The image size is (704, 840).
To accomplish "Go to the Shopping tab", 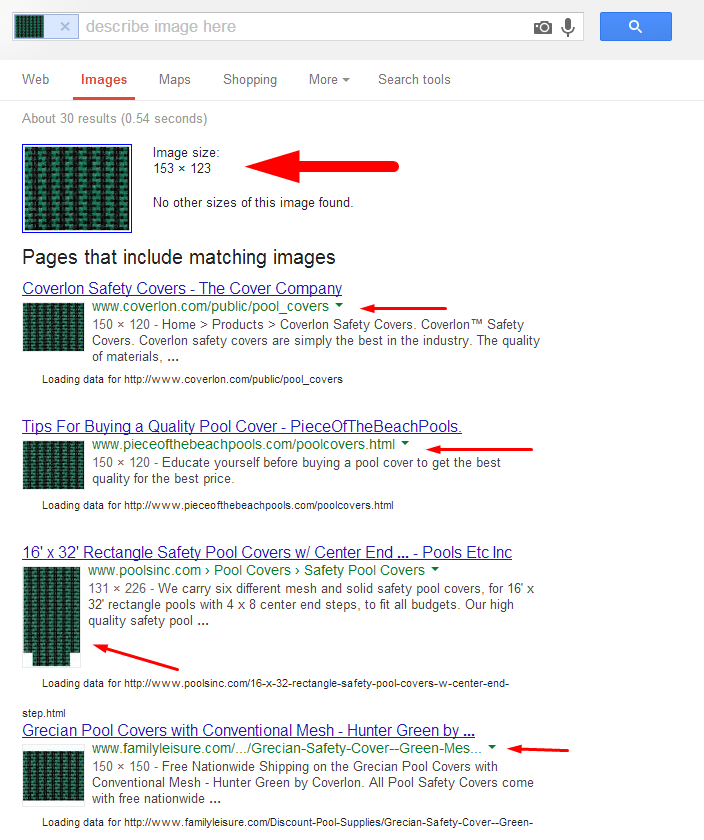I will pos(250,79).
